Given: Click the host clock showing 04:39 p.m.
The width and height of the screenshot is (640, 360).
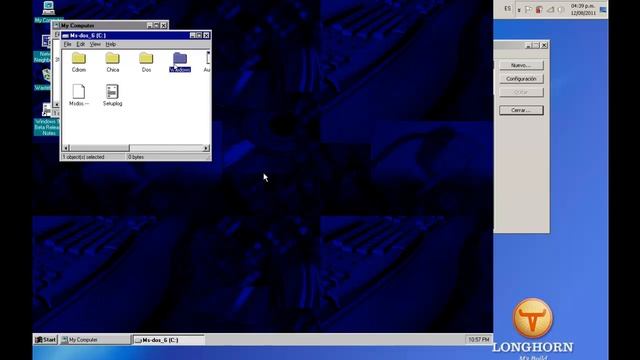Looking at the screenshot, I should click(583, 9).
